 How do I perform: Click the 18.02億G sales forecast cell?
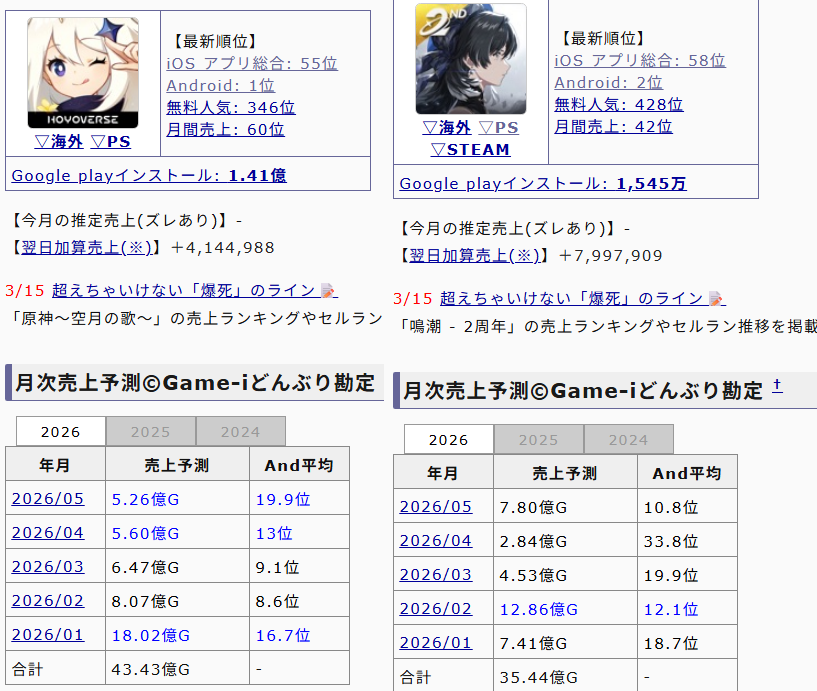(177, 634)
